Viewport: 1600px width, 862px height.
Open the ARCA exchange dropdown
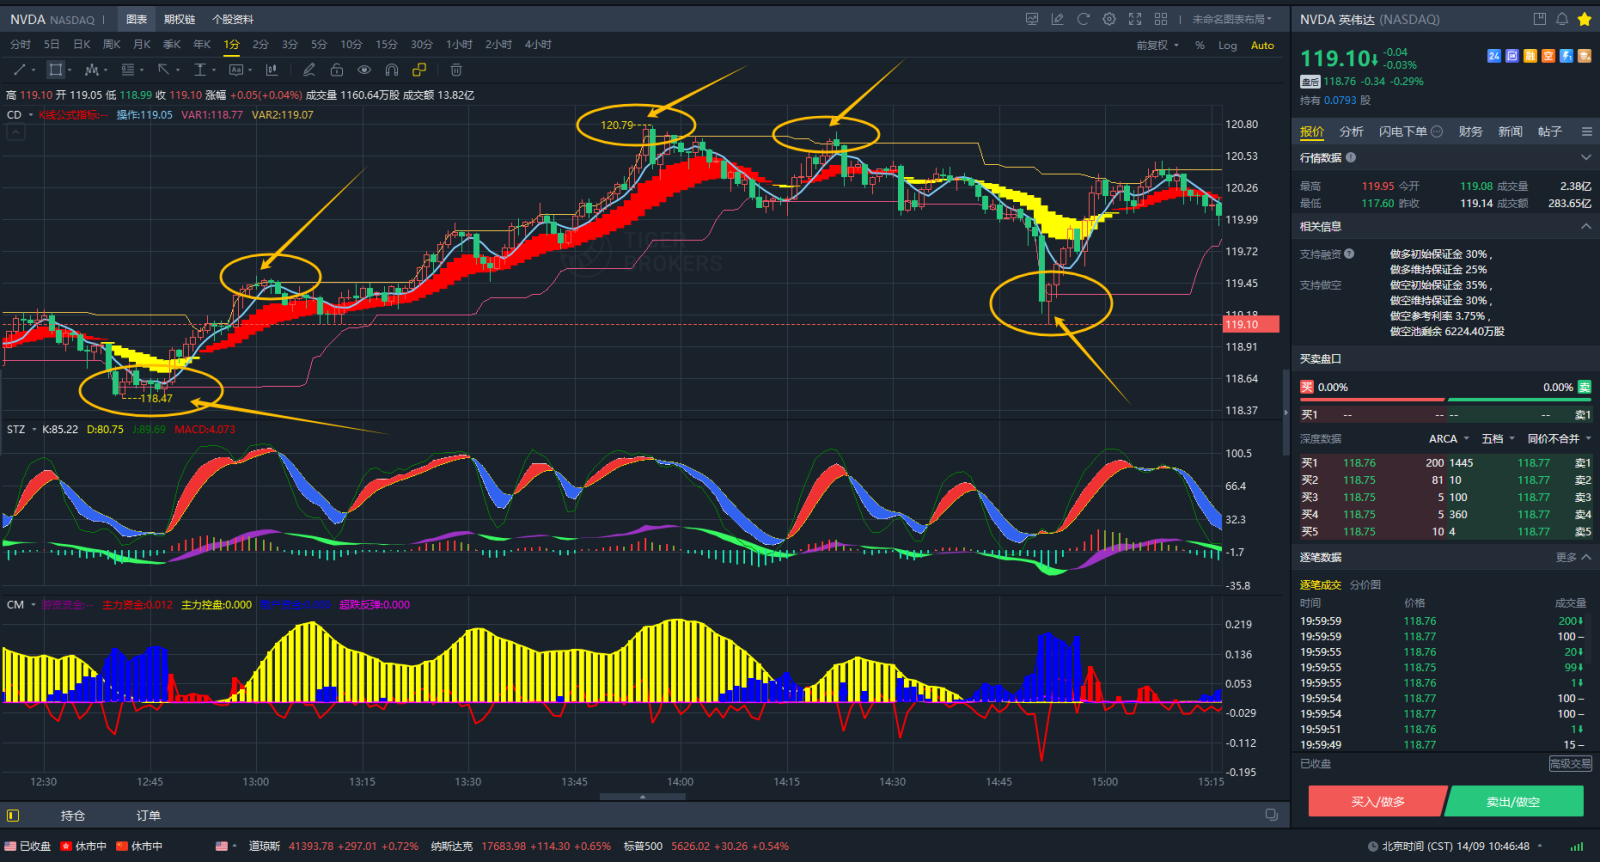[x=1449, y=439]
